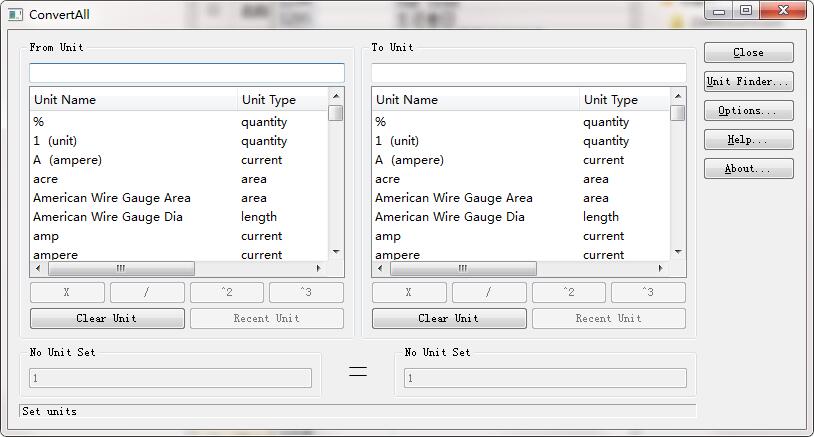Click the 'Set units' status bar text
The height and width of the screenshot is (437, 814).
coord(49,412)
